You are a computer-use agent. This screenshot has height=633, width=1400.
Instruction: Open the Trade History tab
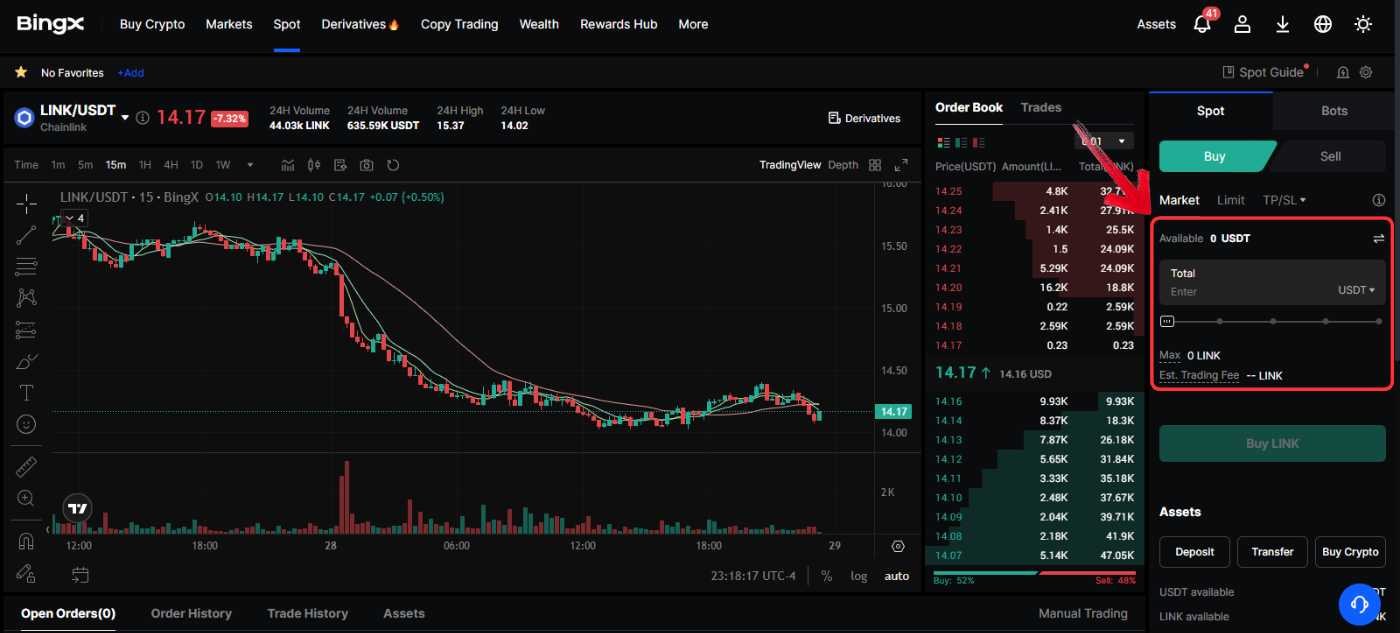point(308,613)
